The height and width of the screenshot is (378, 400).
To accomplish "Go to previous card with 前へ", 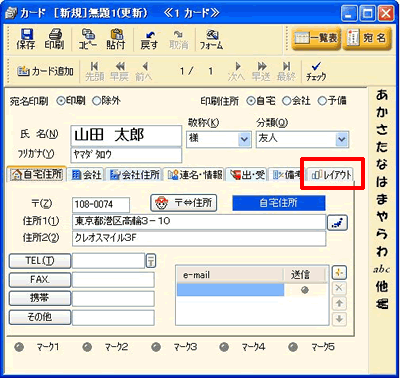I will [144, 71].
